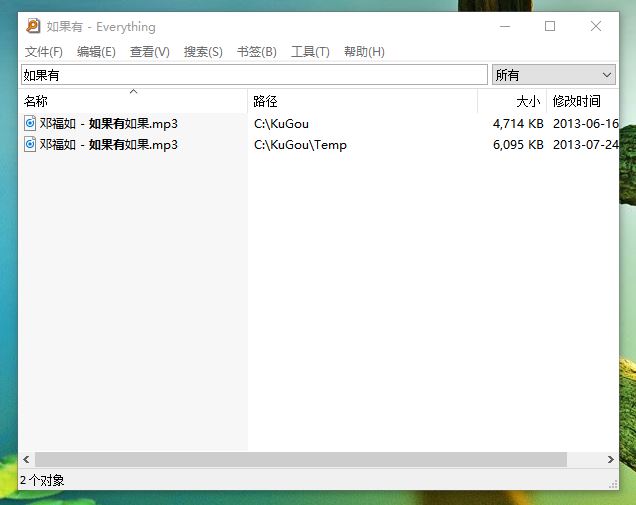Click the horizontal scrollbar thumb
This screenshot has width=636, height=505.
tap(300, 460)
